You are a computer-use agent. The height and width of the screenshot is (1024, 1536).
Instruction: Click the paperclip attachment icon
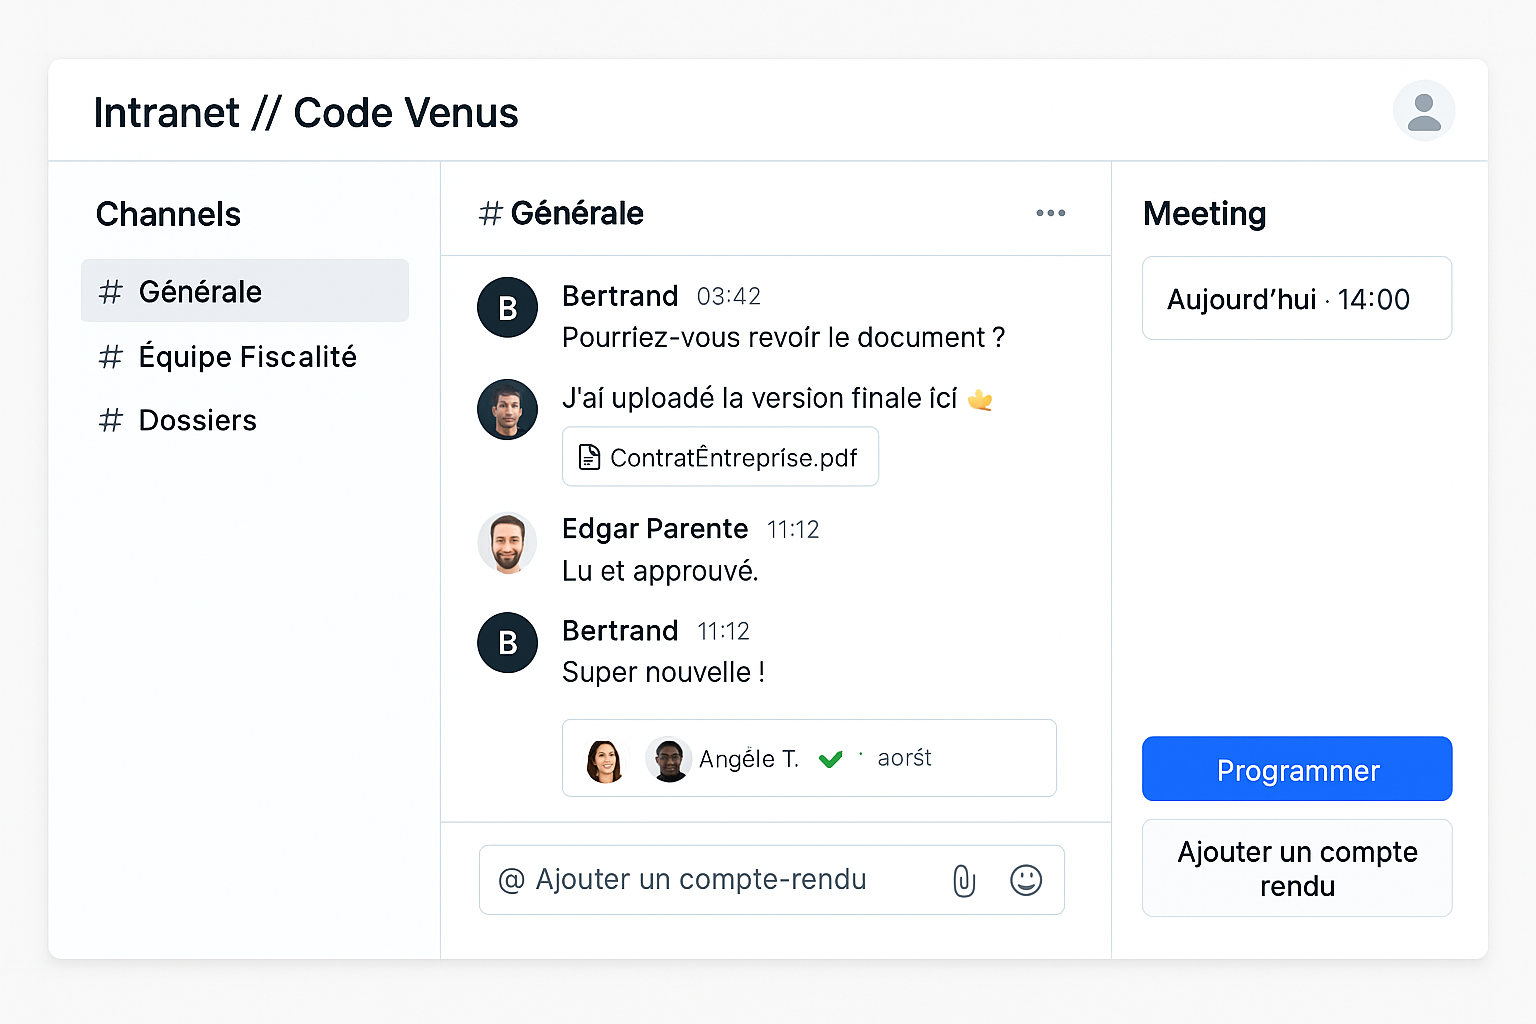(964, 880)
